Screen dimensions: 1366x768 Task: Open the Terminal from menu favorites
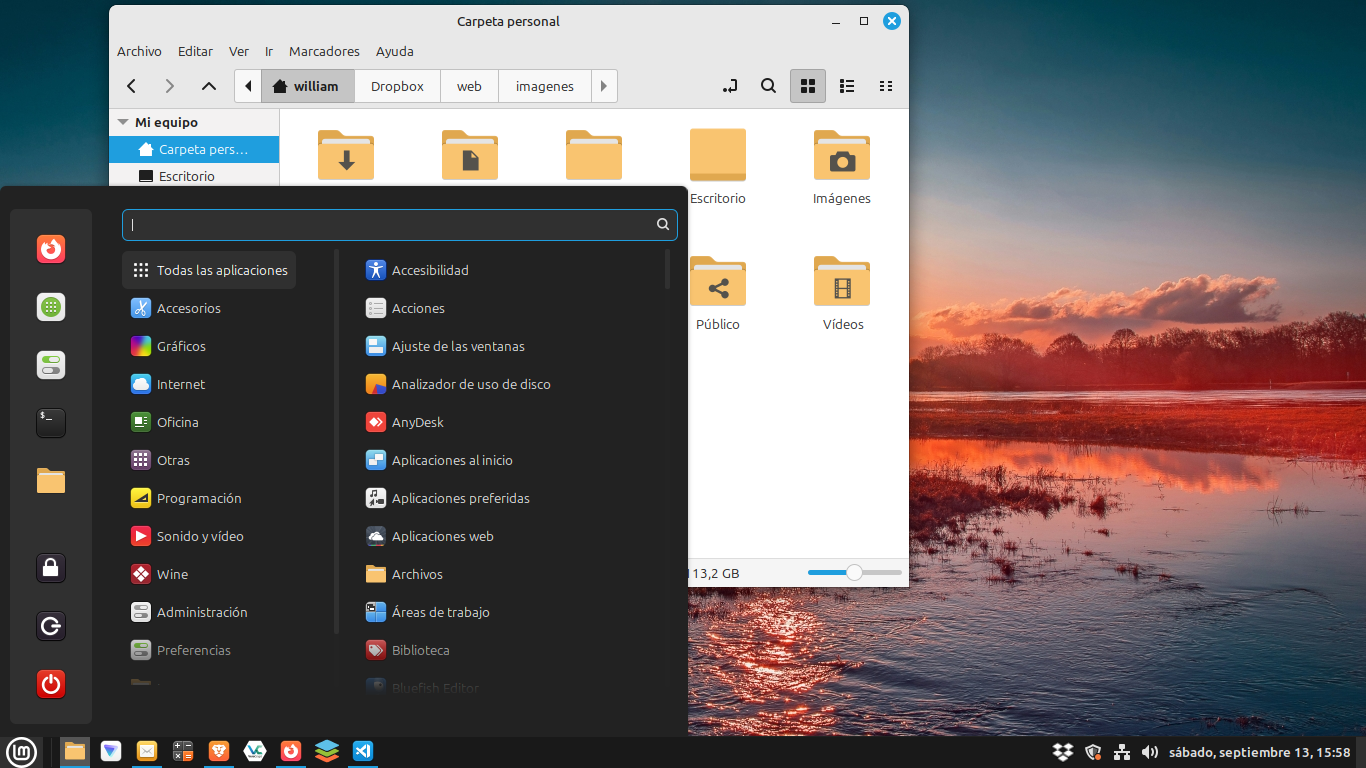(x=51, y=423)
